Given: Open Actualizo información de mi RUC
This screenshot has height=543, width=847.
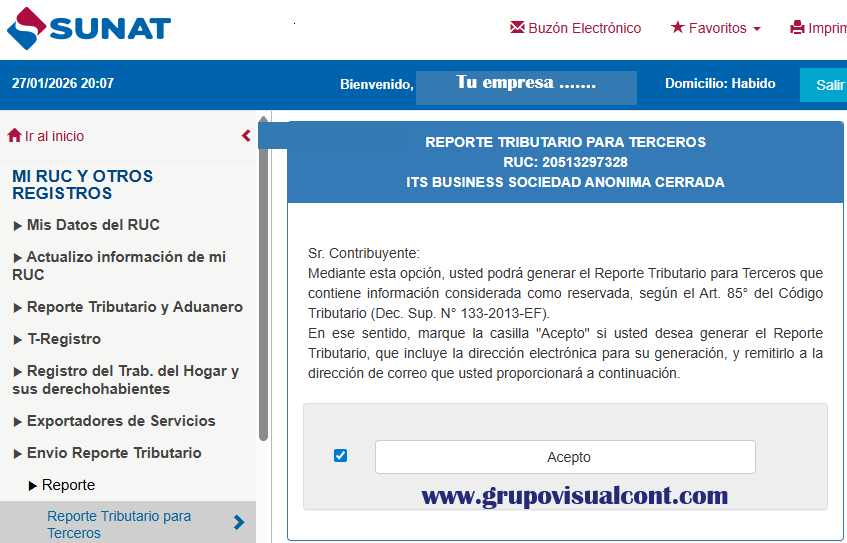Looking at the screenshot, I should coord(119,265).
